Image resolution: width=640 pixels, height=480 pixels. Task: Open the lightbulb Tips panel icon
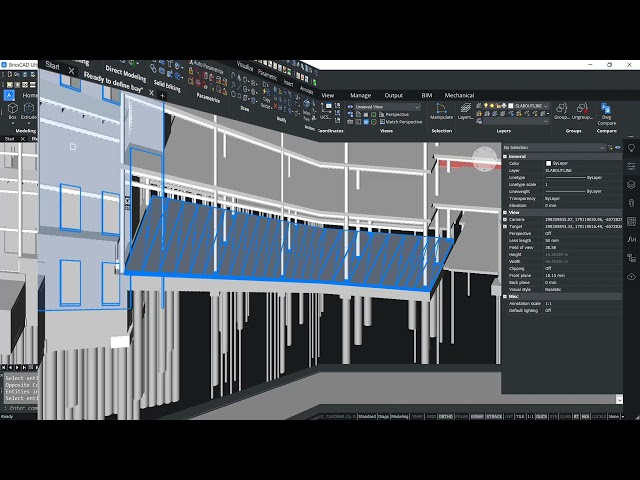tap(631, 148)
